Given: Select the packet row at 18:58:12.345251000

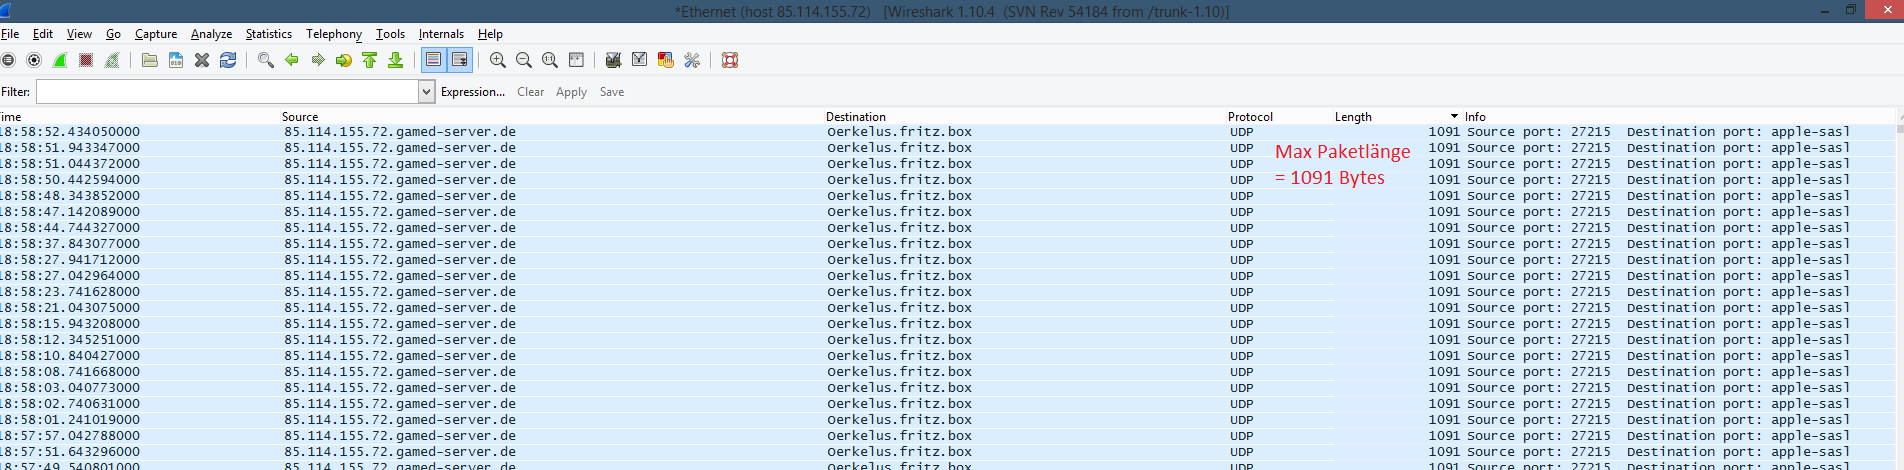Looking at the screenshot, I should tap(947, 340).
